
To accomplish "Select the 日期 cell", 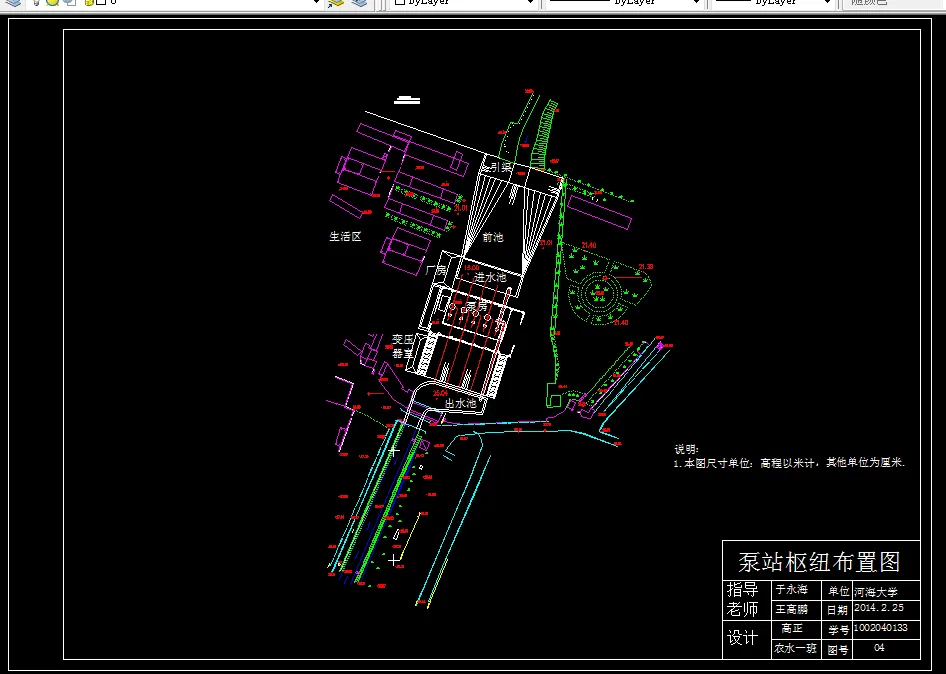I will (x=839, y=611).
